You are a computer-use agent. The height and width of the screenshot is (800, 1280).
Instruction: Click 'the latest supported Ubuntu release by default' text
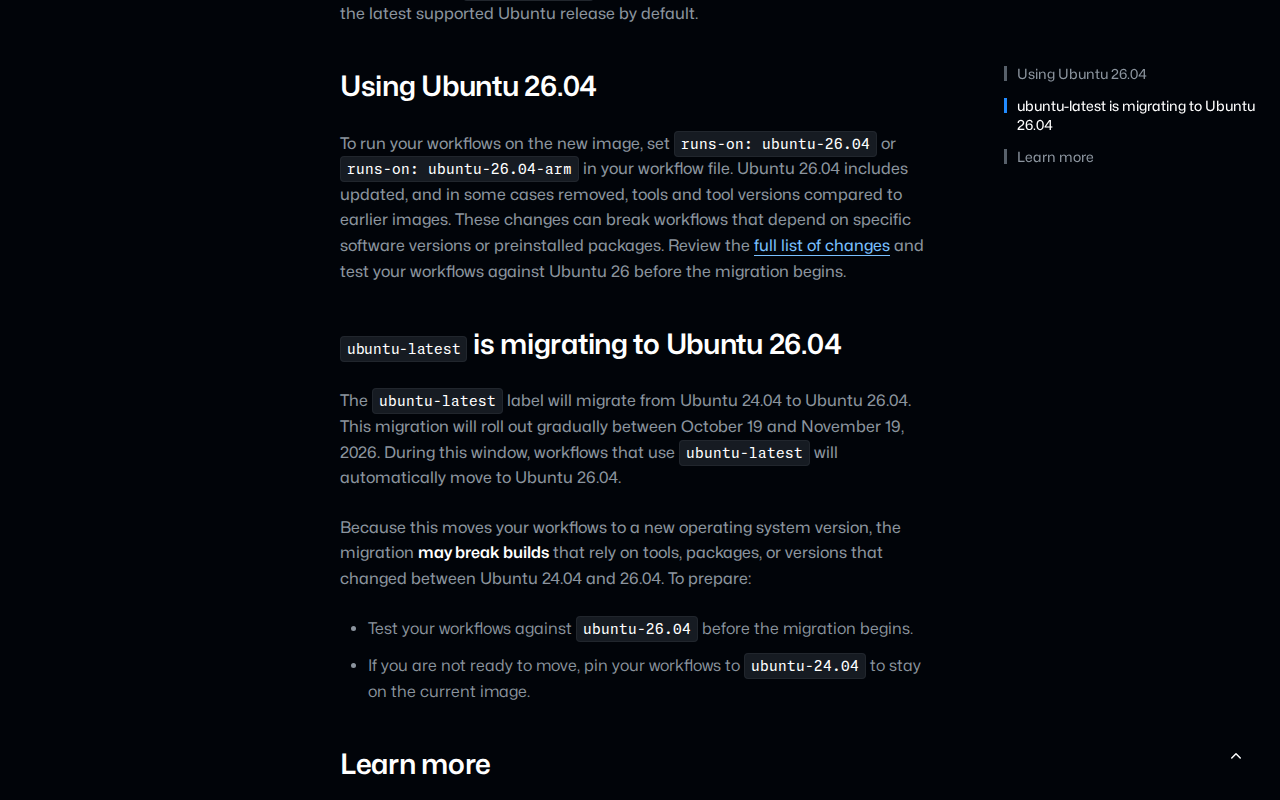point(519,14)
